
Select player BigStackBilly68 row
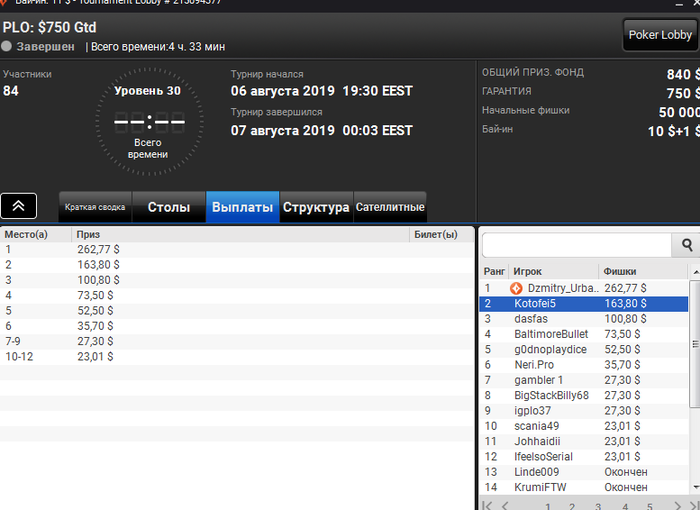pos(584,396)
